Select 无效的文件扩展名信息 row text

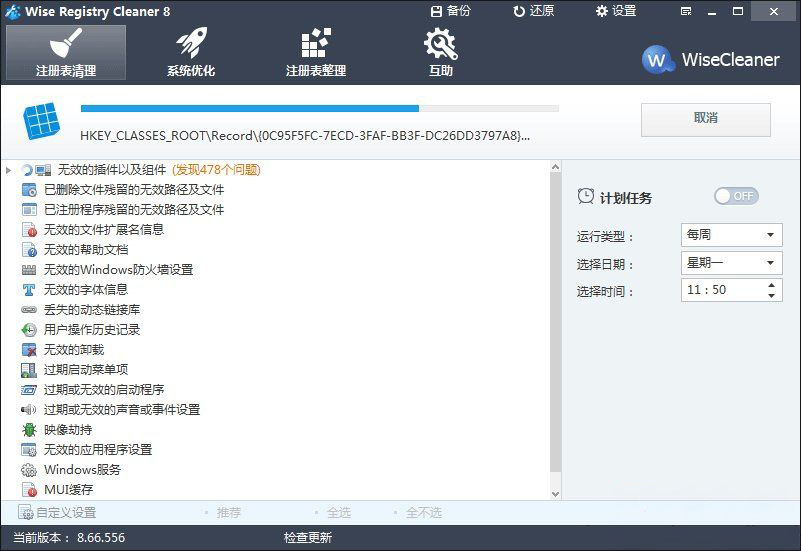tap(104, 230)
